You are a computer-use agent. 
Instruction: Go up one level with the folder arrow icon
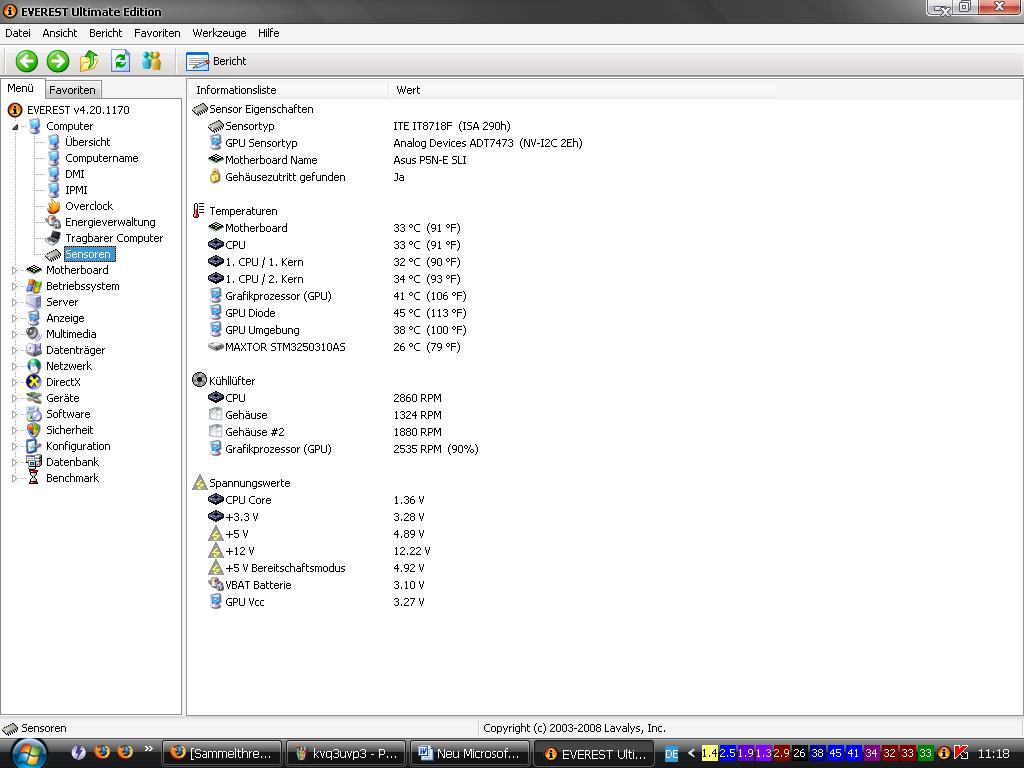point(89,61)
